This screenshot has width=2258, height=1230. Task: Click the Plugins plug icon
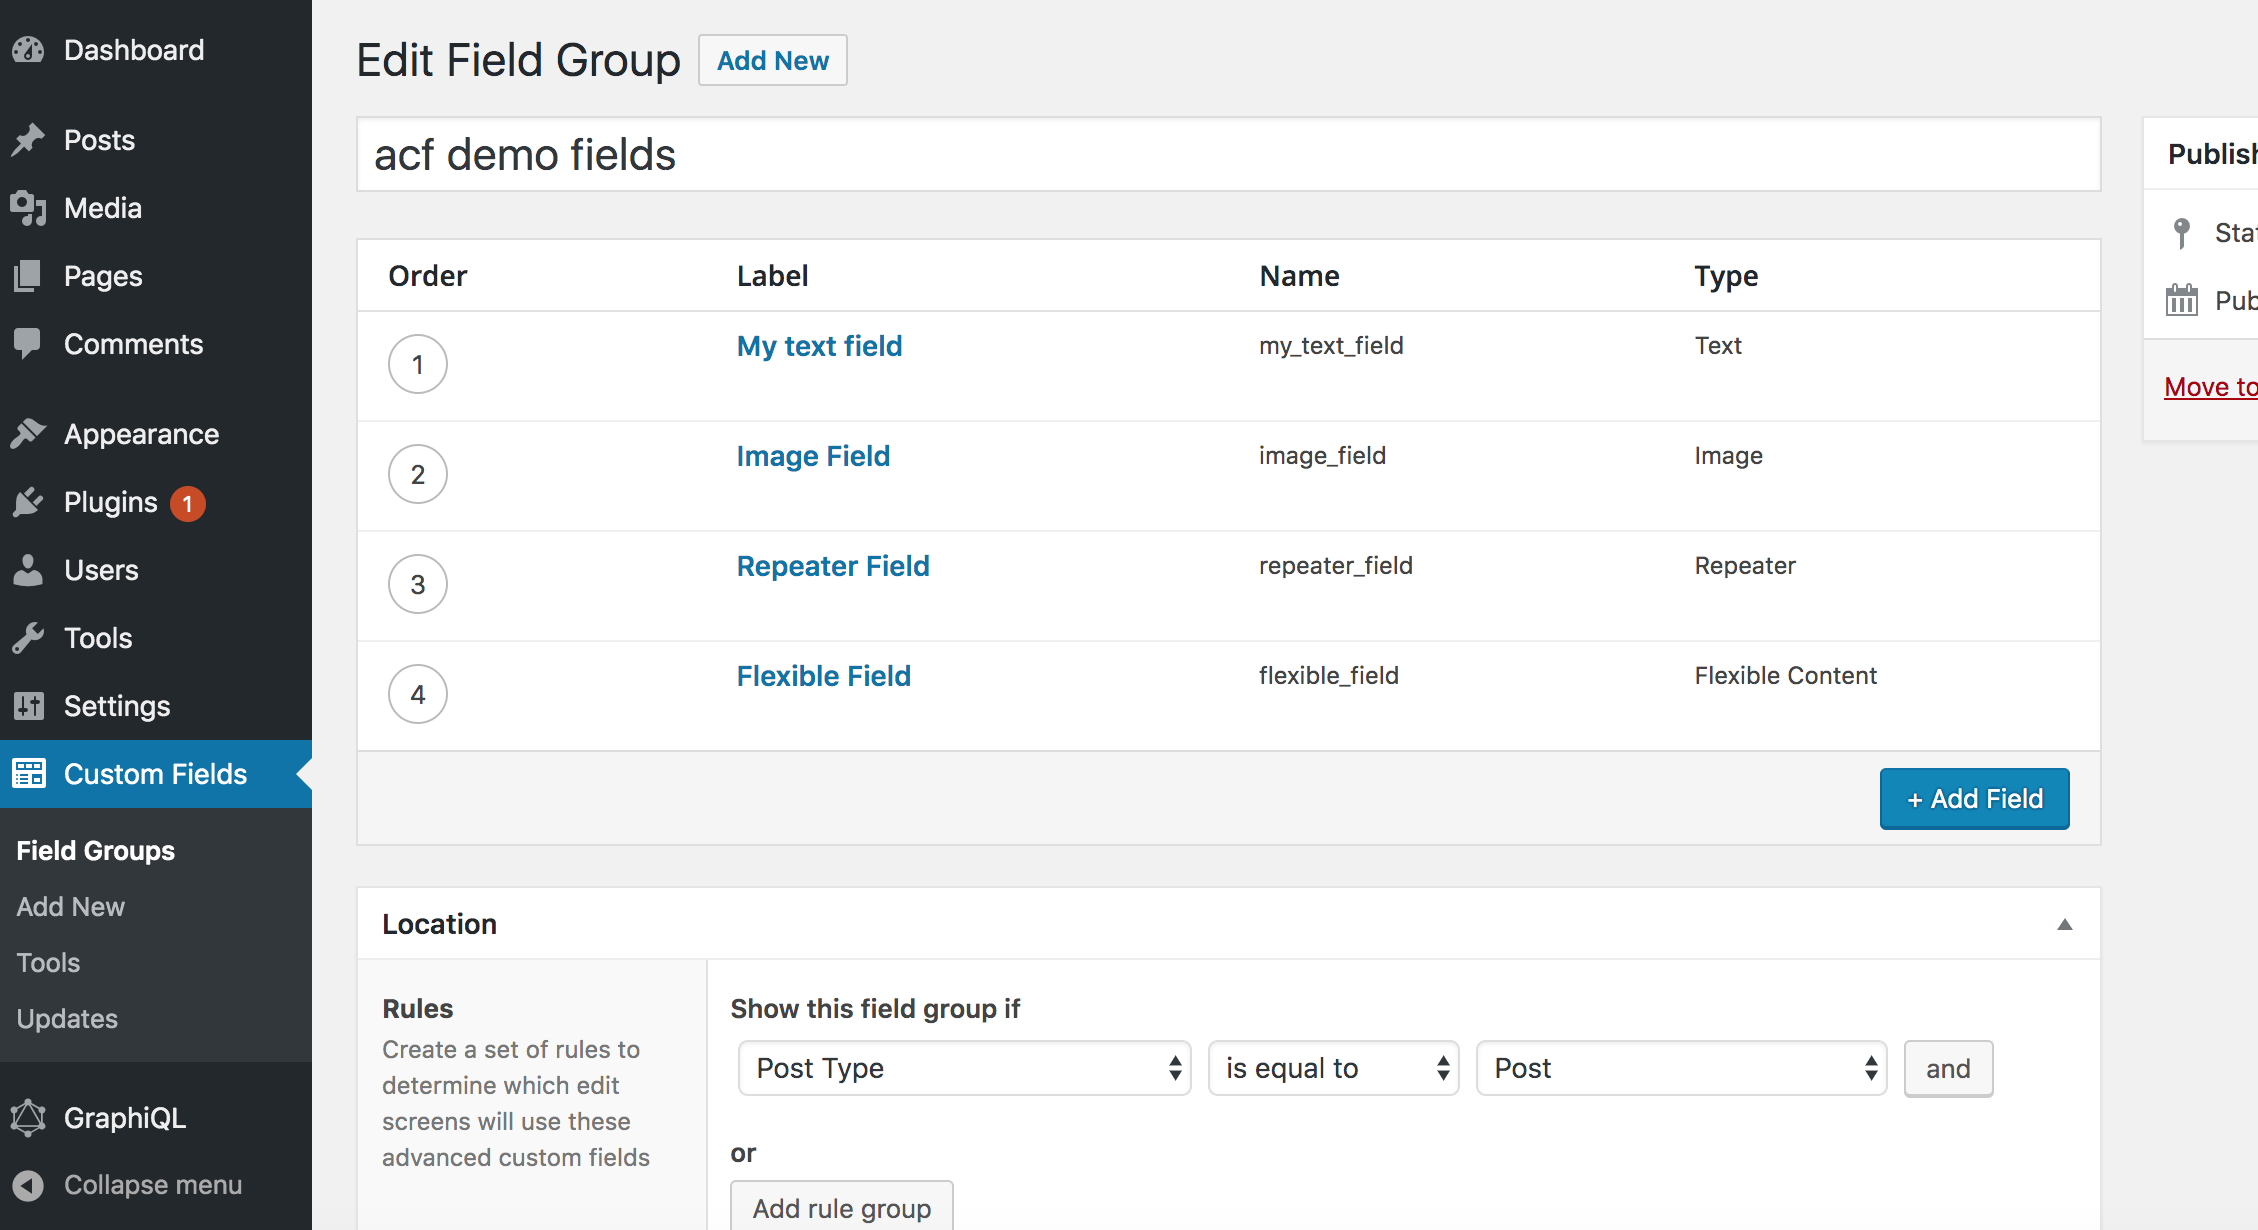(x=29, y=502)
